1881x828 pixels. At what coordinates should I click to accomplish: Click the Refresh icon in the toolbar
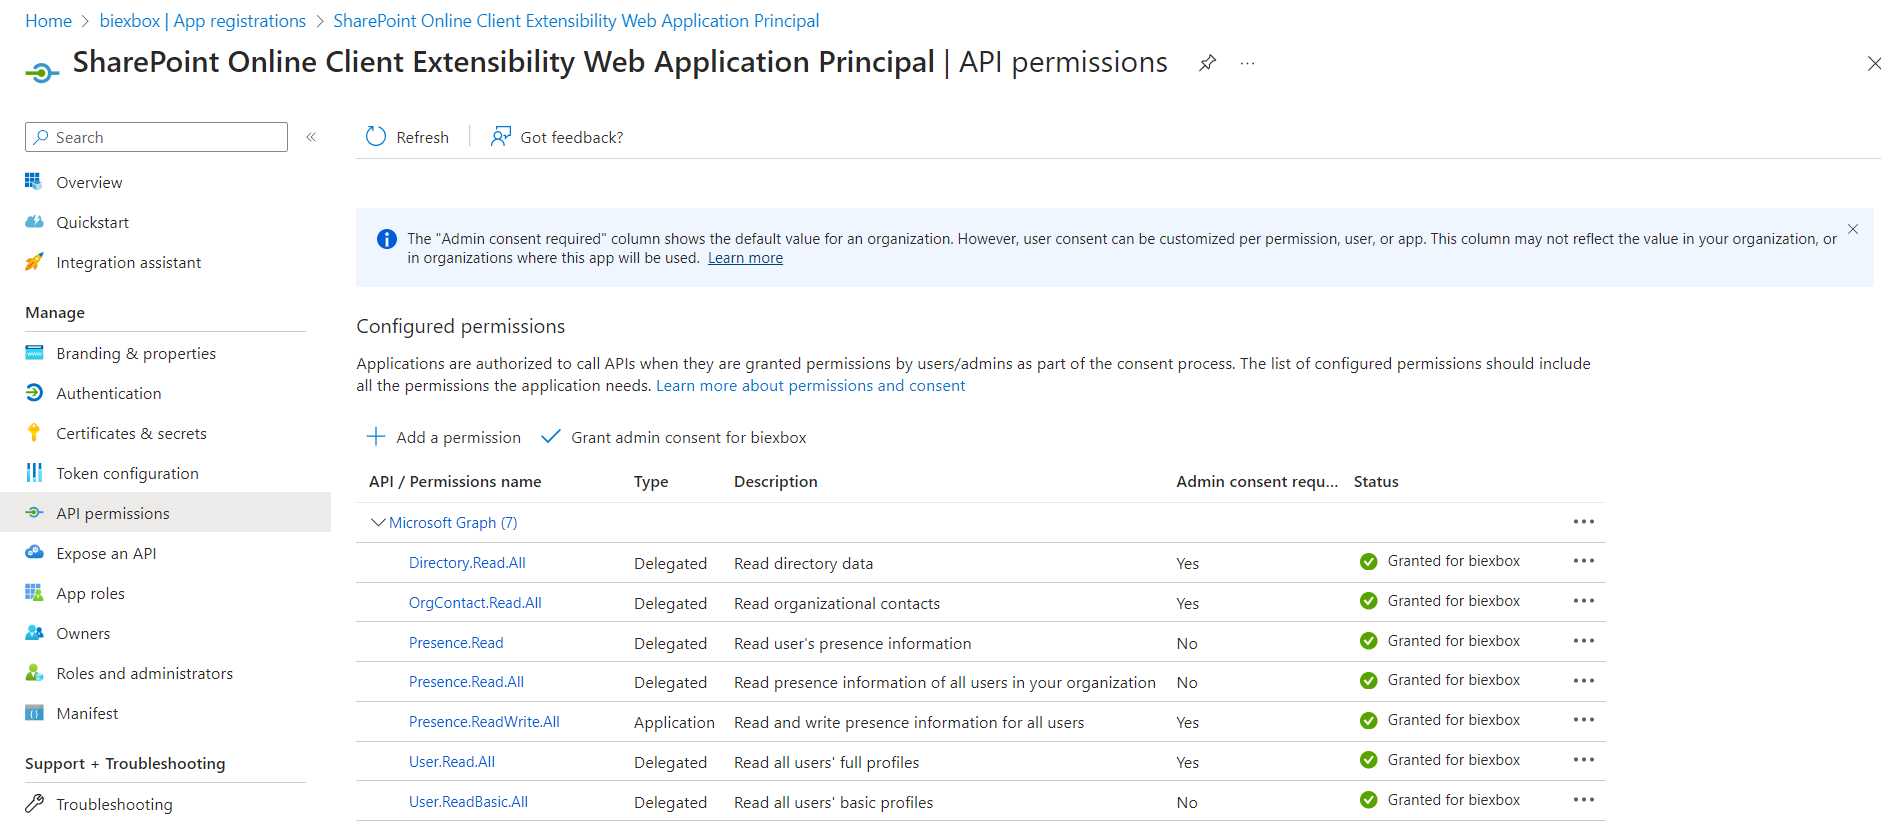click(x=376, y=137)
